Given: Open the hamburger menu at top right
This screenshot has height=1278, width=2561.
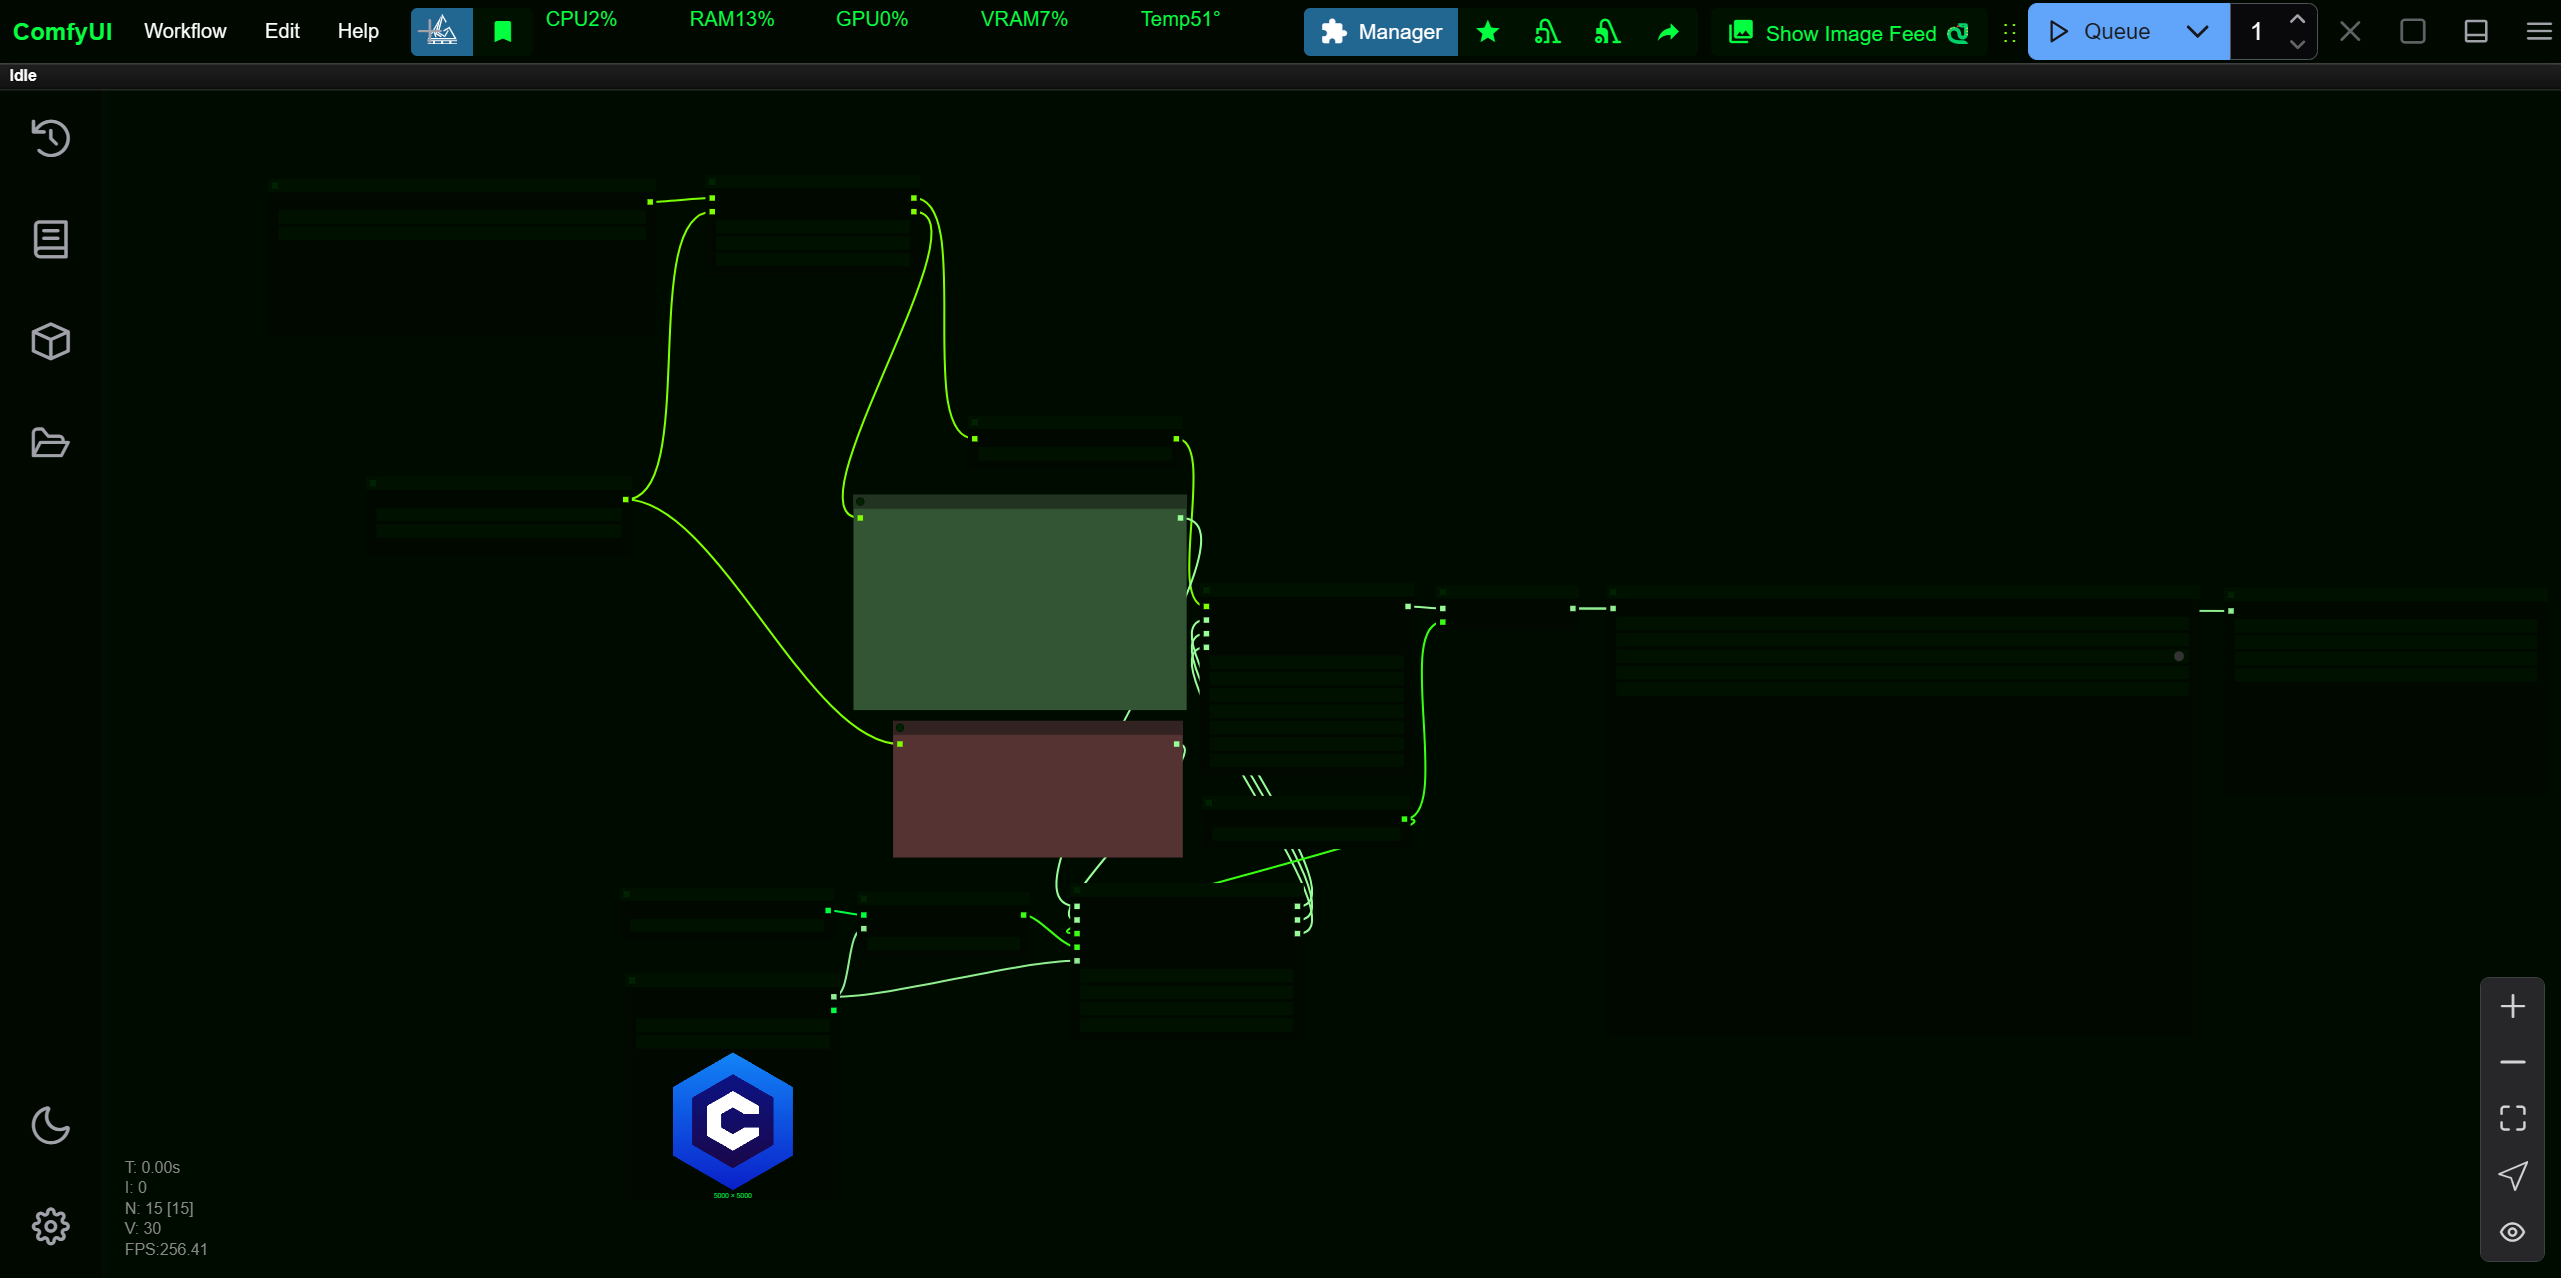Looking at the screenshot, I should point(2538,32).
